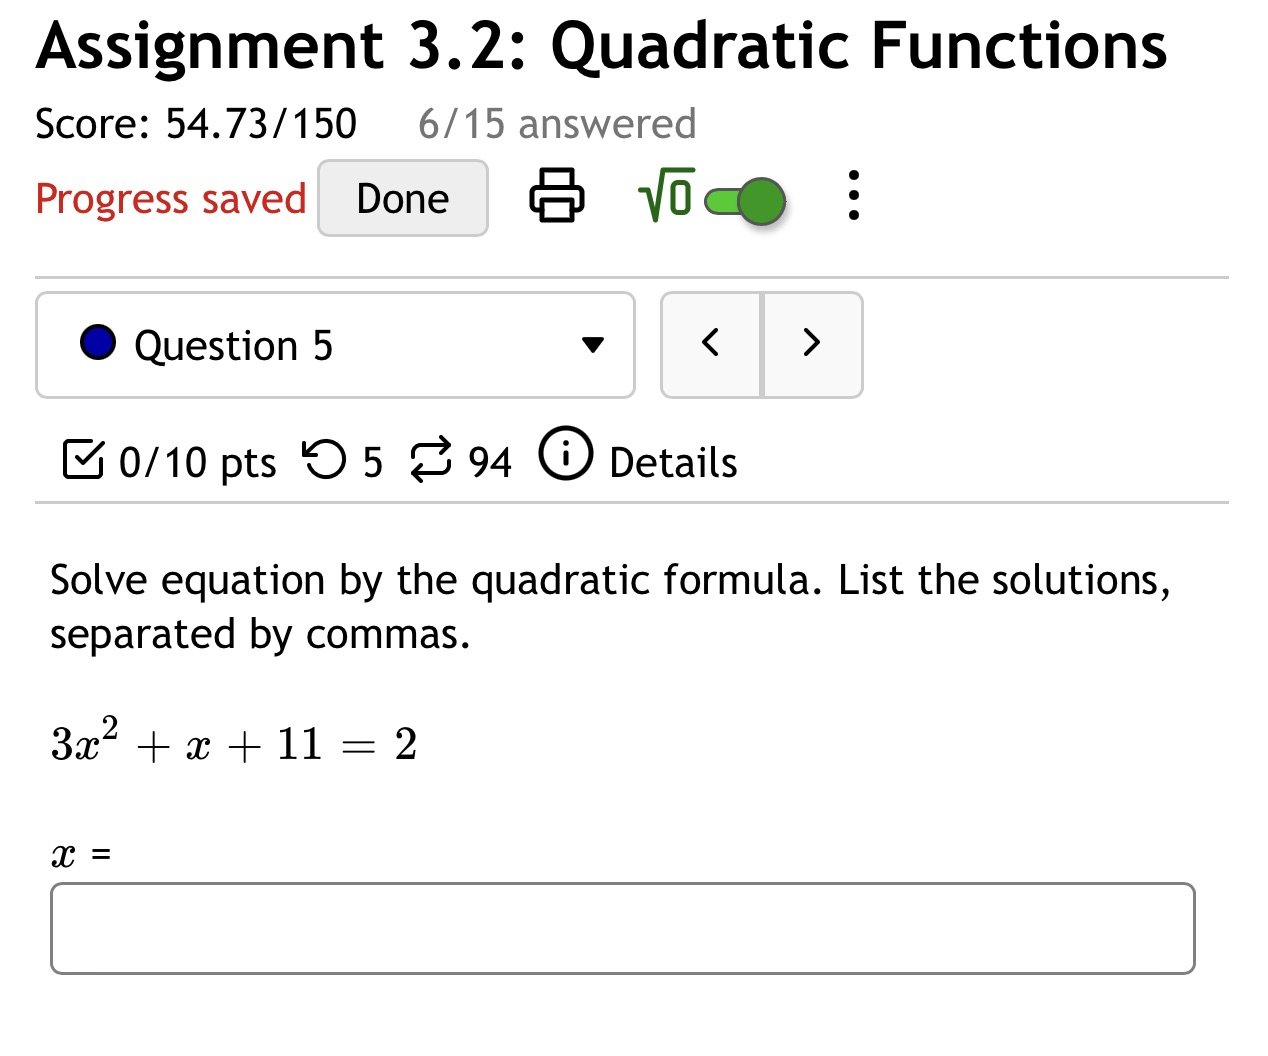
Task: Advance to the next question with the right chevron
Action: coord(812,343)
